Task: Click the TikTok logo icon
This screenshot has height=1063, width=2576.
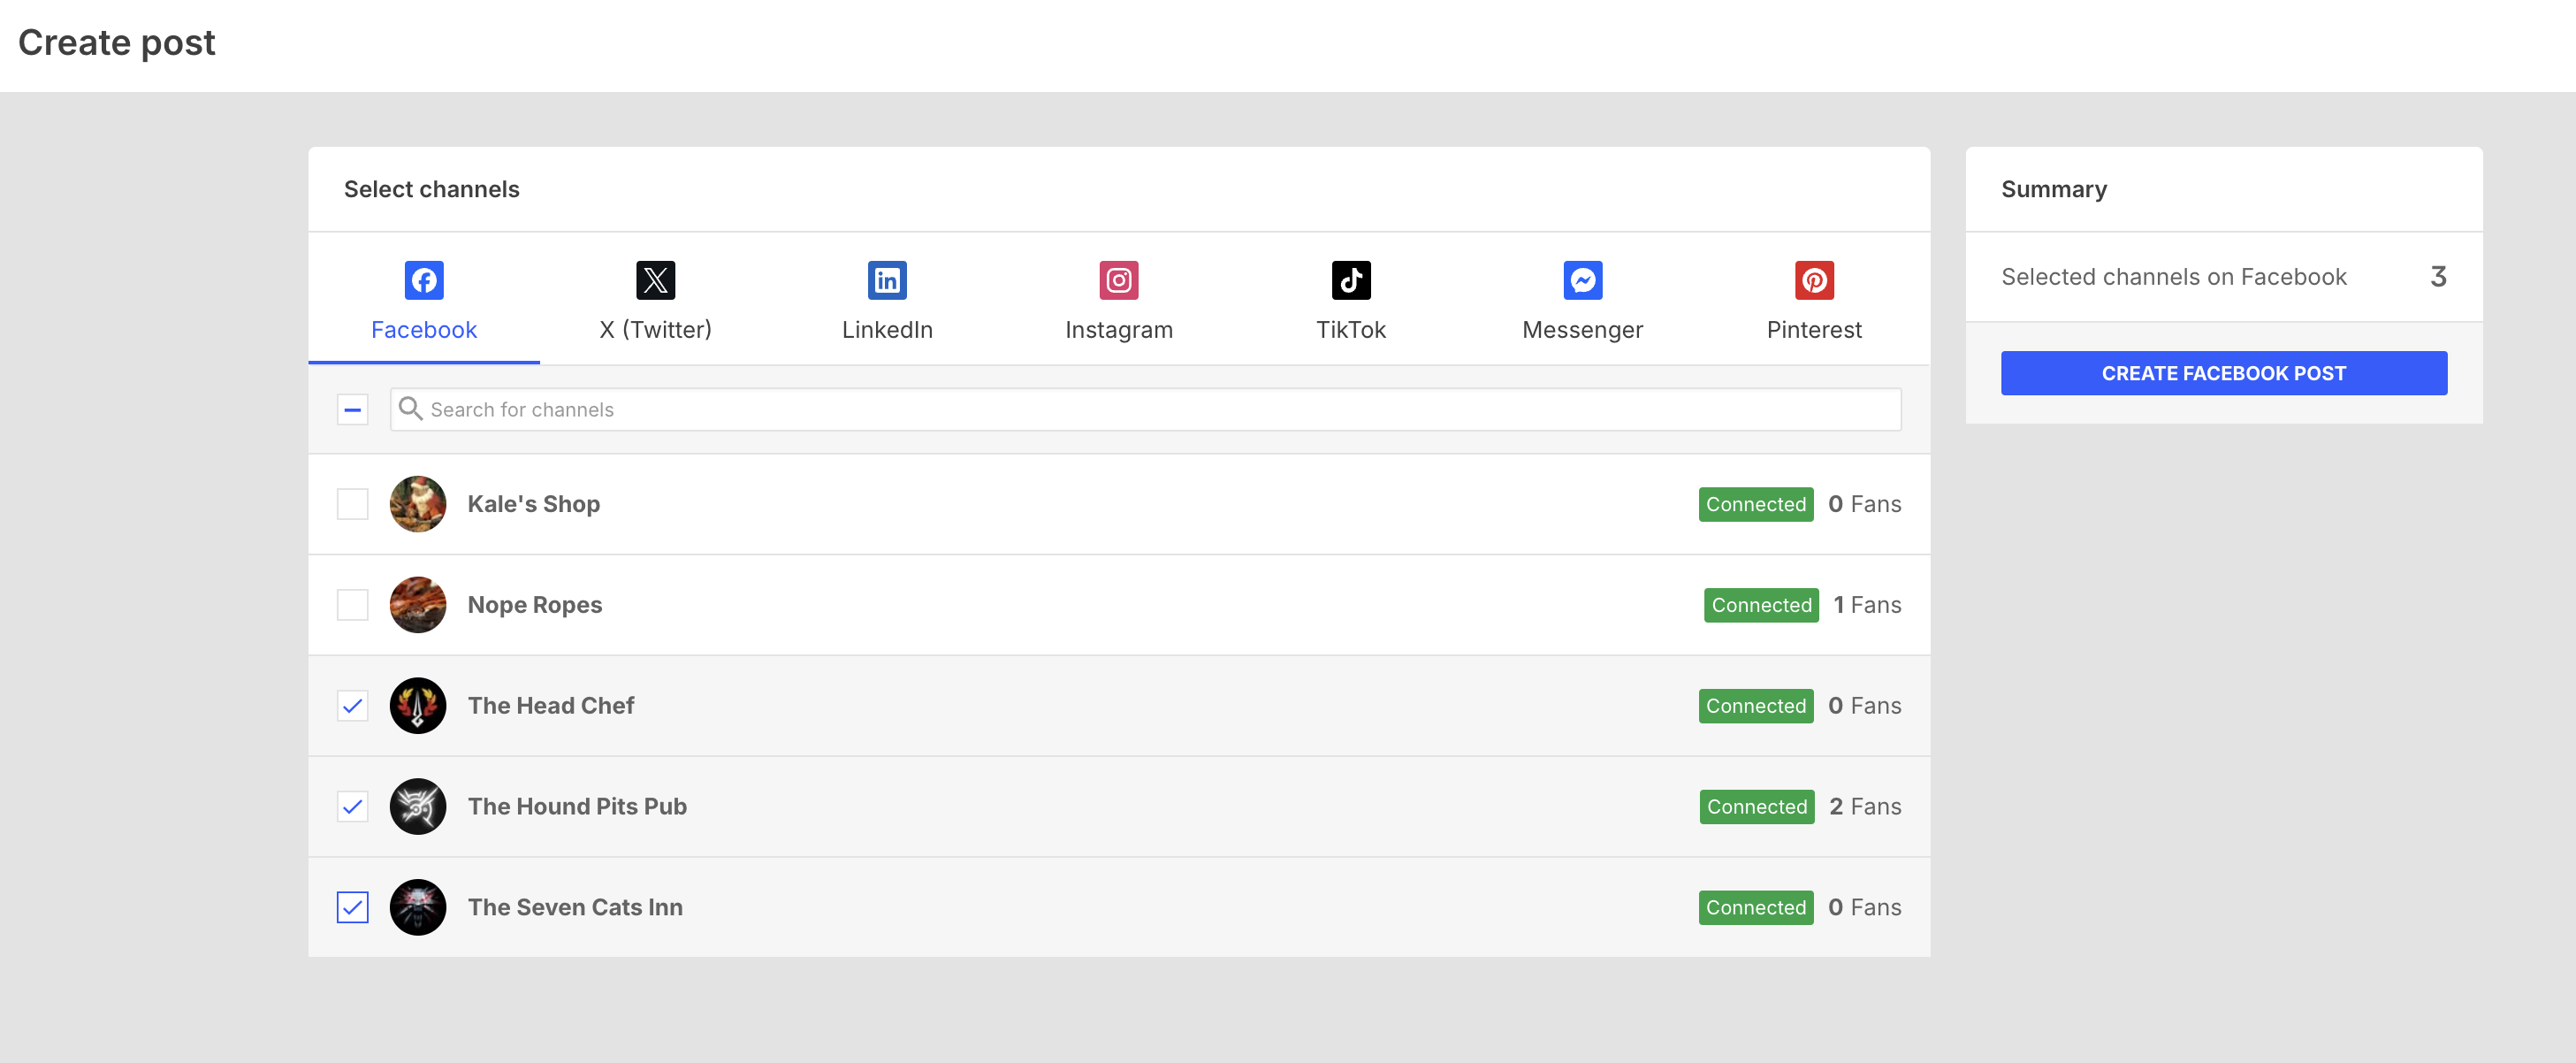Action: [1351, 280]
